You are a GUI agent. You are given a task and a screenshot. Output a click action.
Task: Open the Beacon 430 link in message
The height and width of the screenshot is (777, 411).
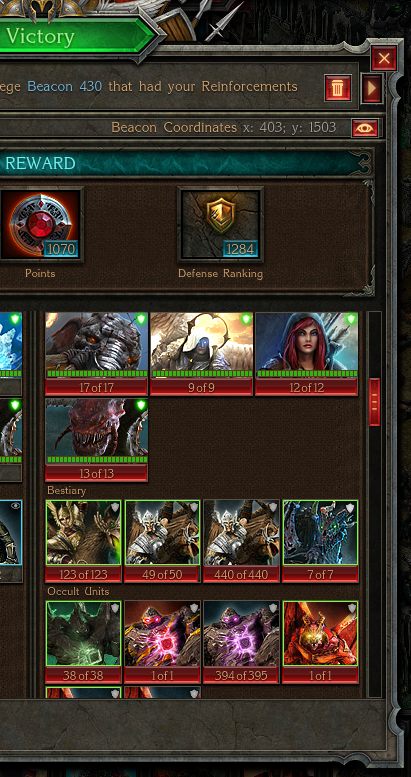pyautogui.click(x=64, y=87)
